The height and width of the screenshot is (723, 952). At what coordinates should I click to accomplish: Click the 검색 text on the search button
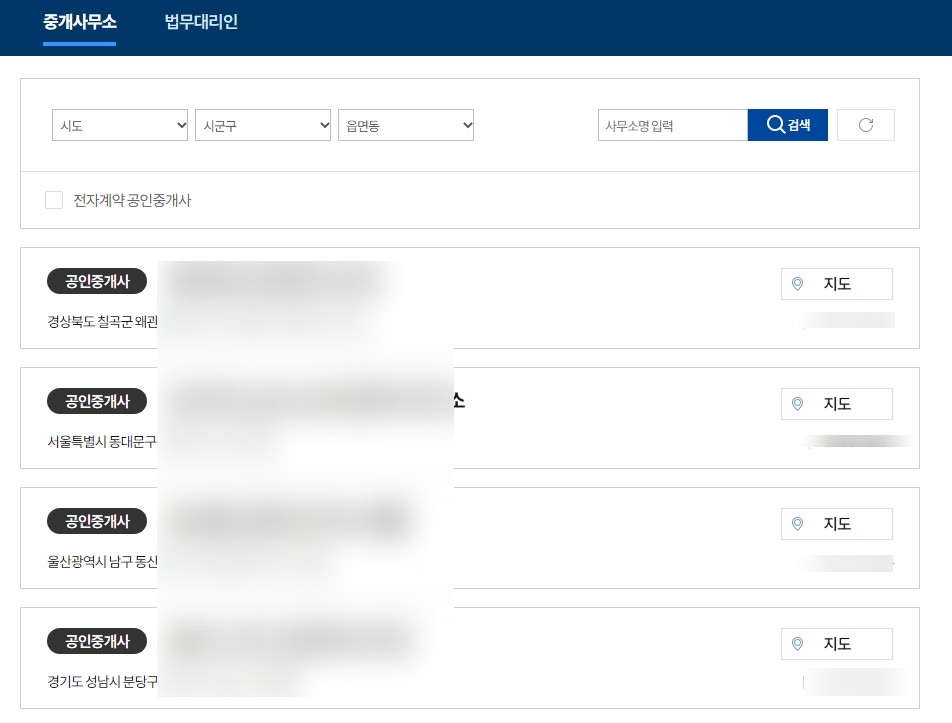799,125
